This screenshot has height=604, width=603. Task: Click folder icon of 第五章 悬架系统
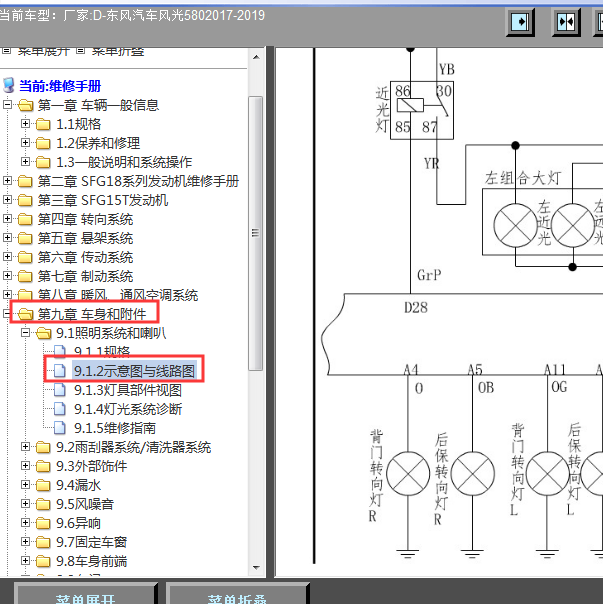pos(25,238)
